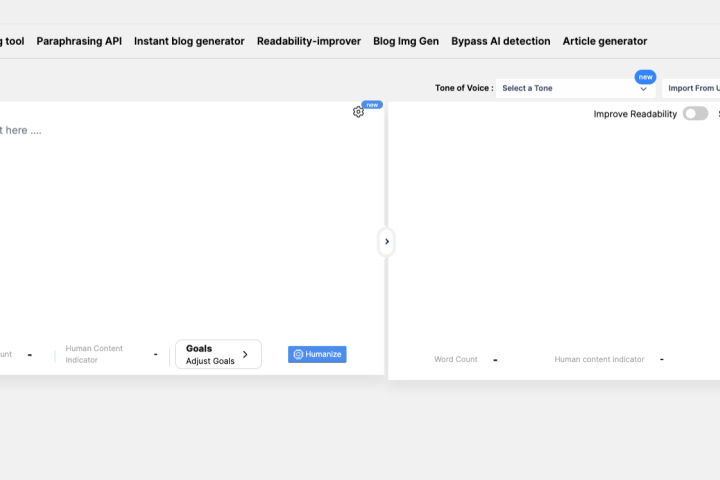This screenshot has height=480, width=720.
Task: Click the Humanize button
Action: 317,354
